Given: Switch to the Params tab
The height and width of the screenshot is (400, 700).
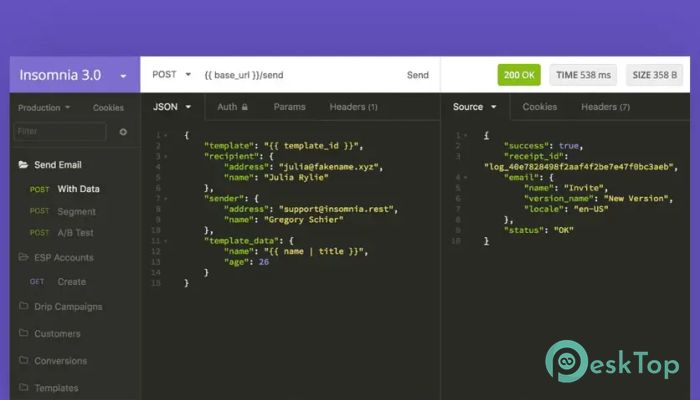Looking at the screenshot, I should point(289,107).
